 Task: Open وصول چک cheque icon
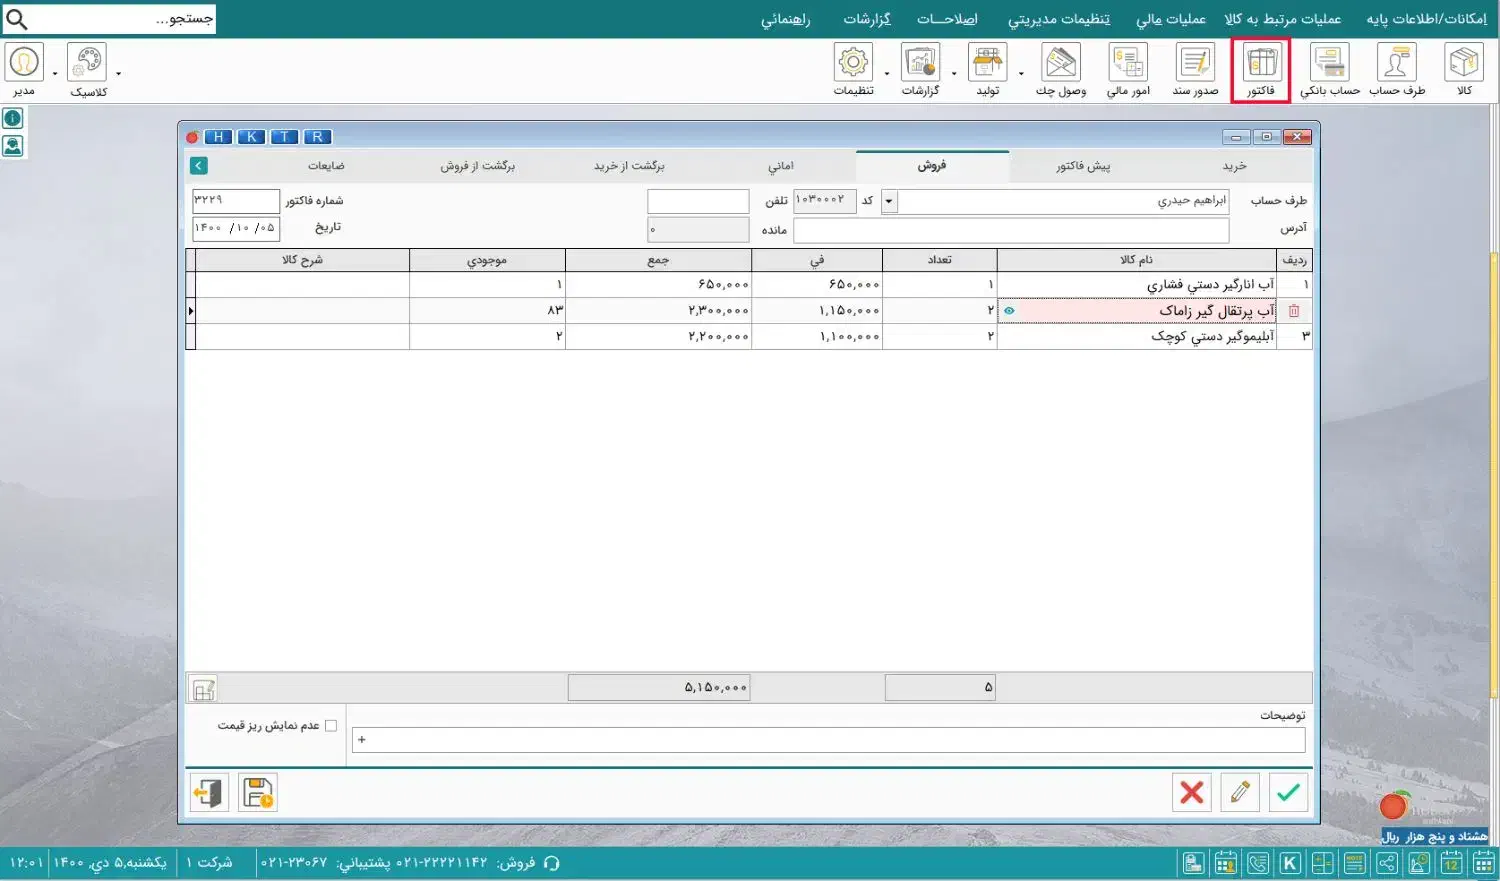[1060, 64]
